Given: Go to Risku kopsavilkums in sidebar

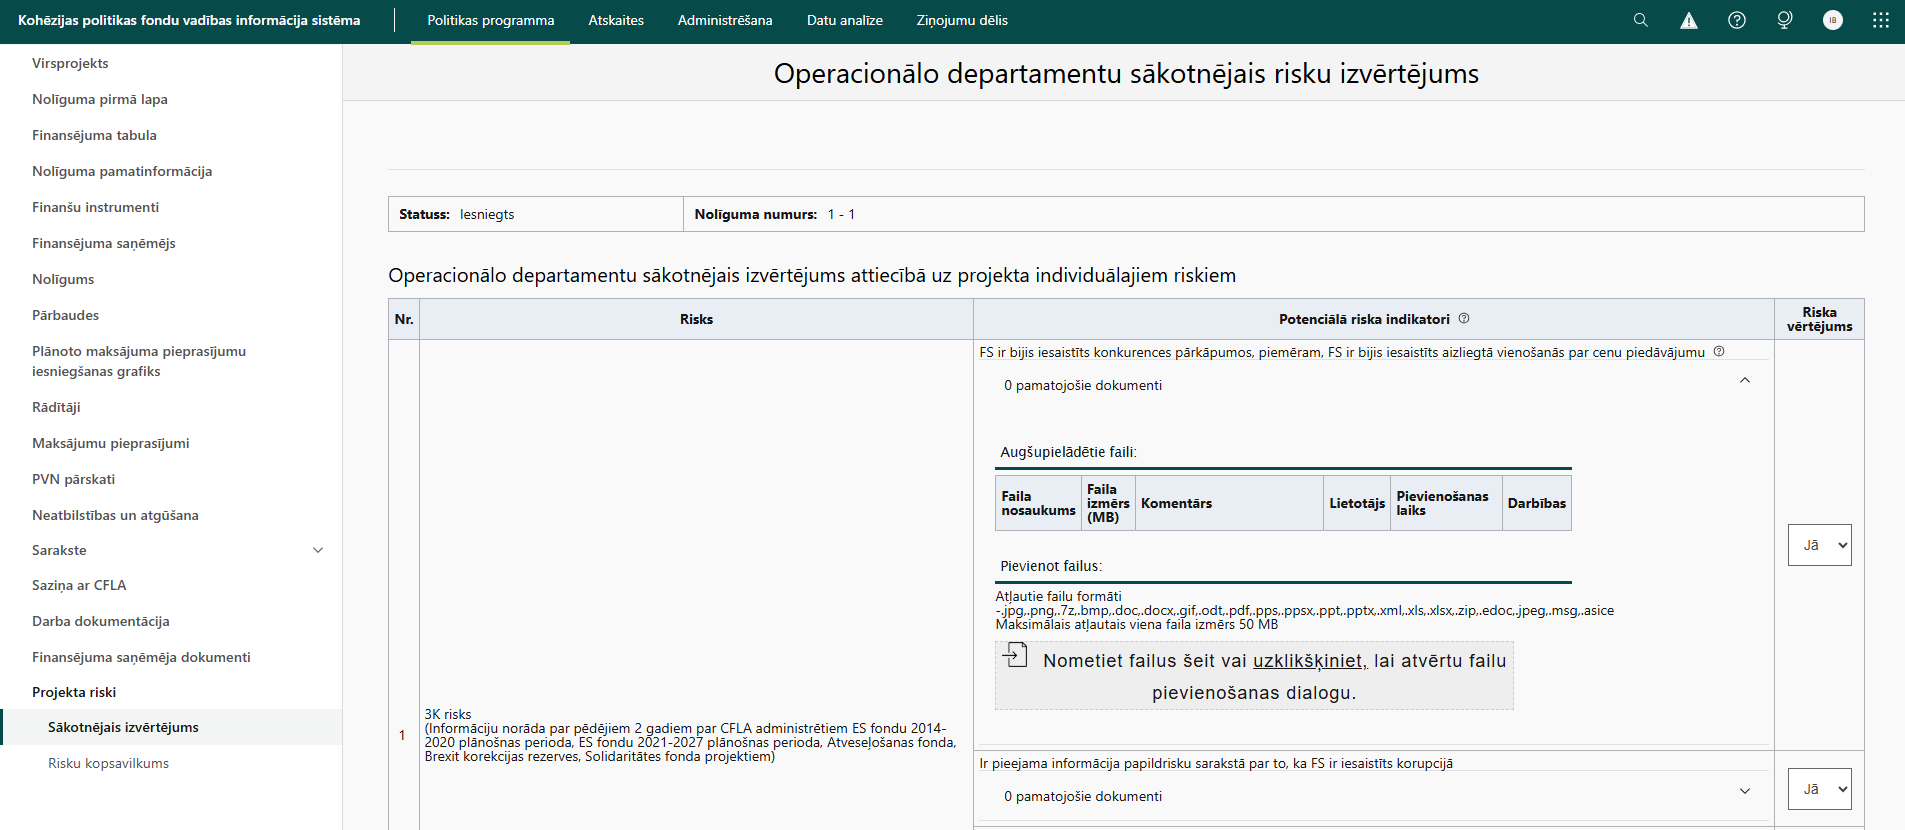Looking at the screenshot, I should click(108, 763).
